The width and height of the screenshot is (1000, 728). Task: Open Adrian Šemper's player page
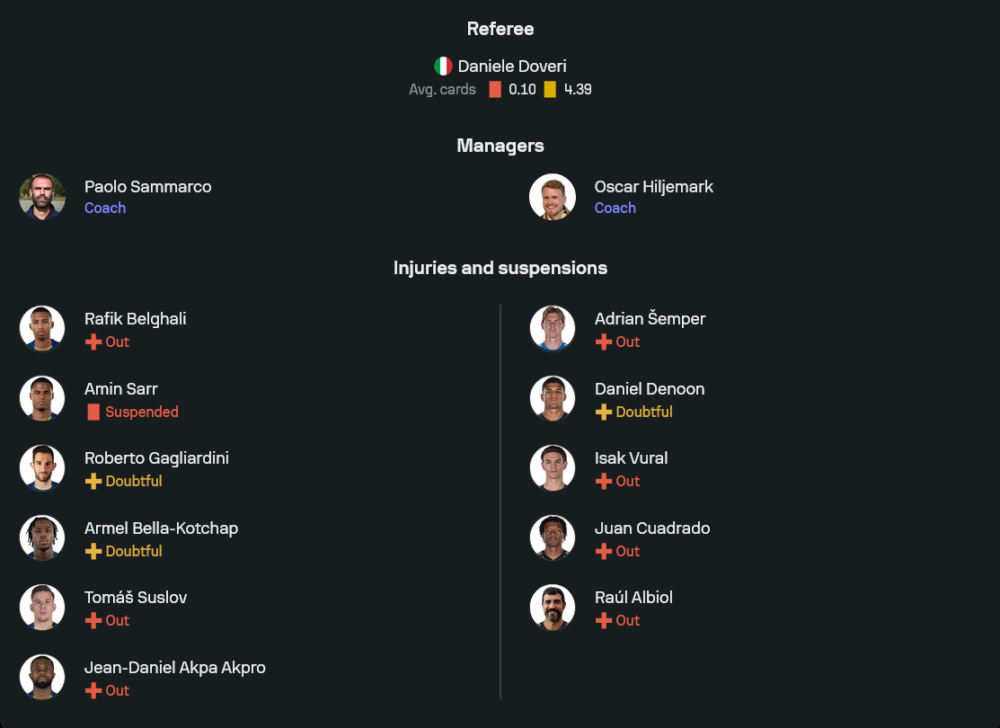(650, 319)
